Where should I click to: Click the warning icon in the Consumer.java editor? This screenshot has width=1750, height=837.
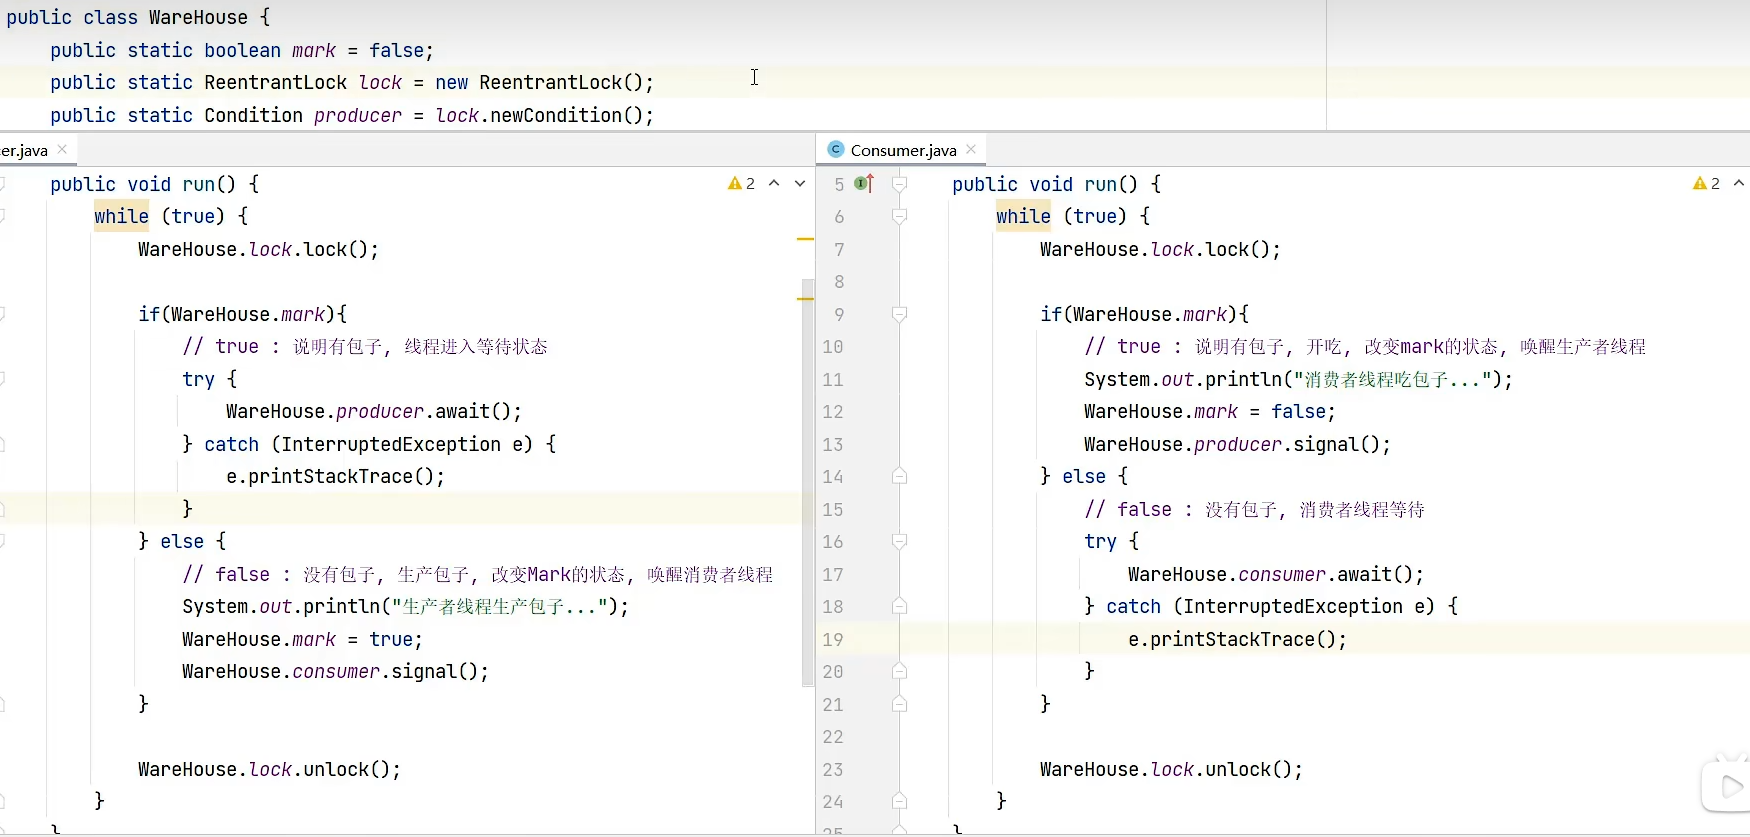pos(1700,183)
